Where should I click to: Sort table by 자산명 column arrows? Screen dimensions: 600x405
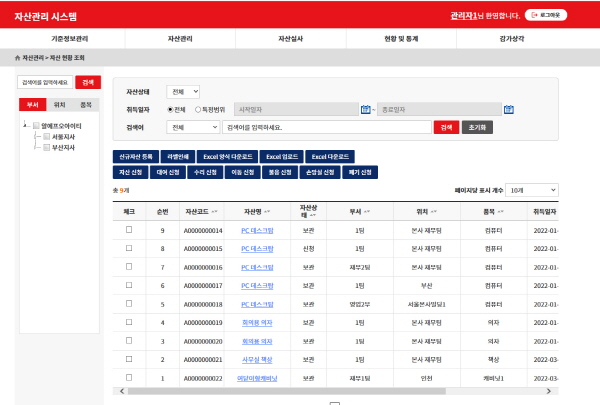(265, 212)
